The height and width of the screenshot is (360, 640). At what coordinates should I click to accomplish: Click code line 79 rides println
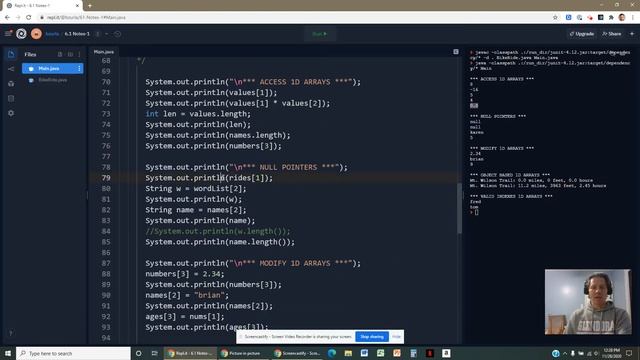(x=209, y=178)
